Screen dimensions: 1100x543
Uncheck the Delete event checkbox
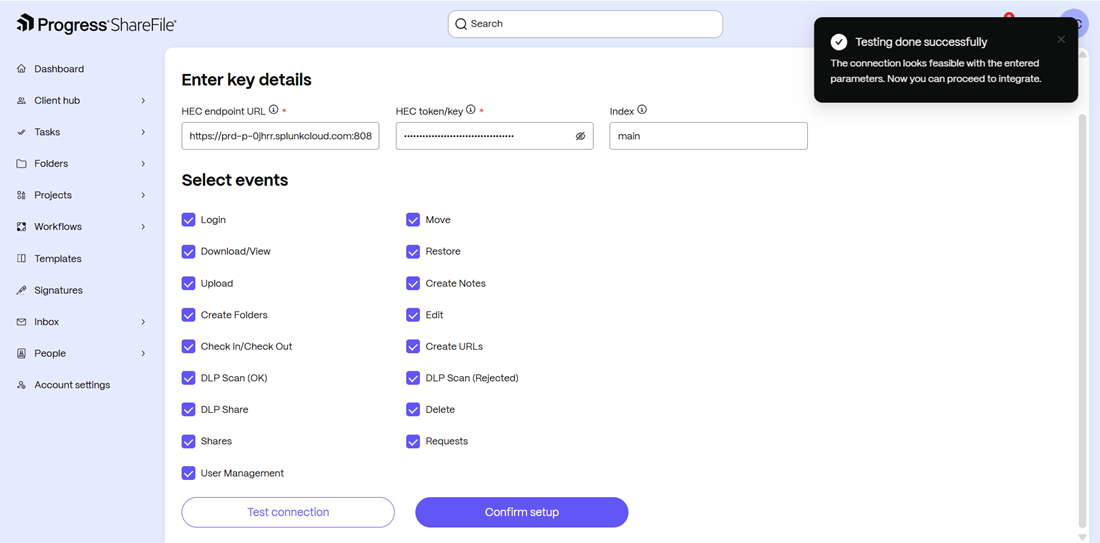413,410
